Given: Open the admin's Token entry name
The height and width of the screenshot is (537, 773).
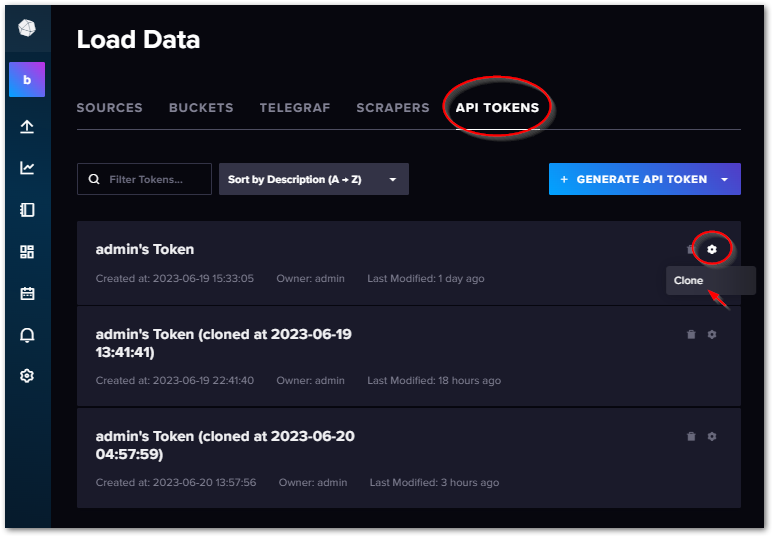Looking at the screenshot, I should pyautogui.click(x=145, y=250).
